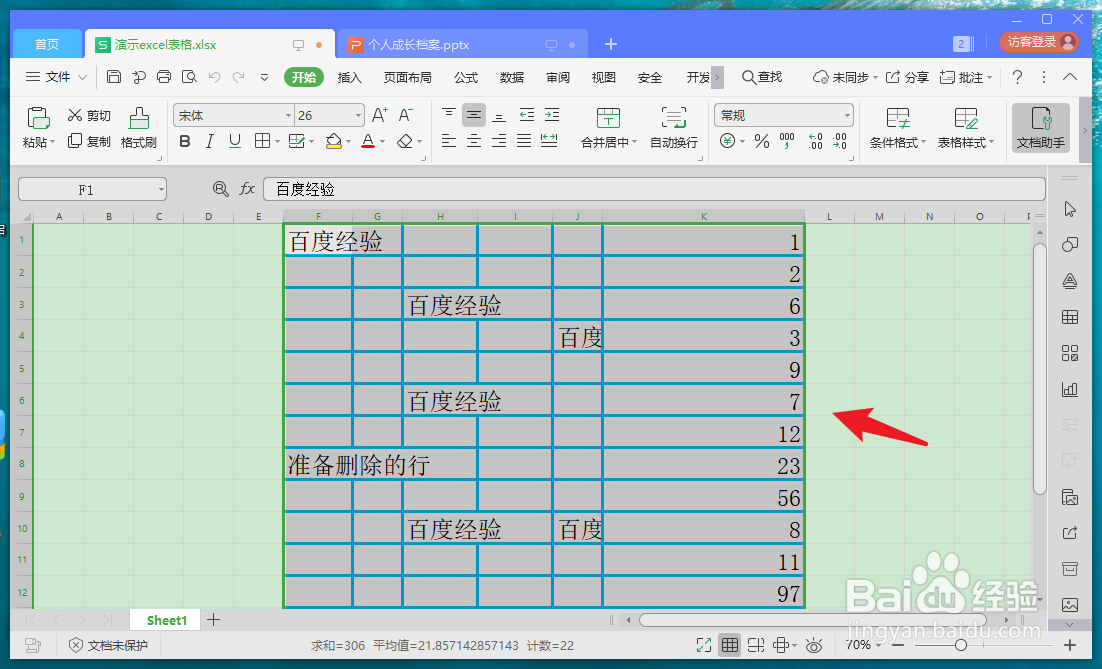Add a new sheet with plus icon
This screenshot has width=1102, height=669.
[214, 620]
